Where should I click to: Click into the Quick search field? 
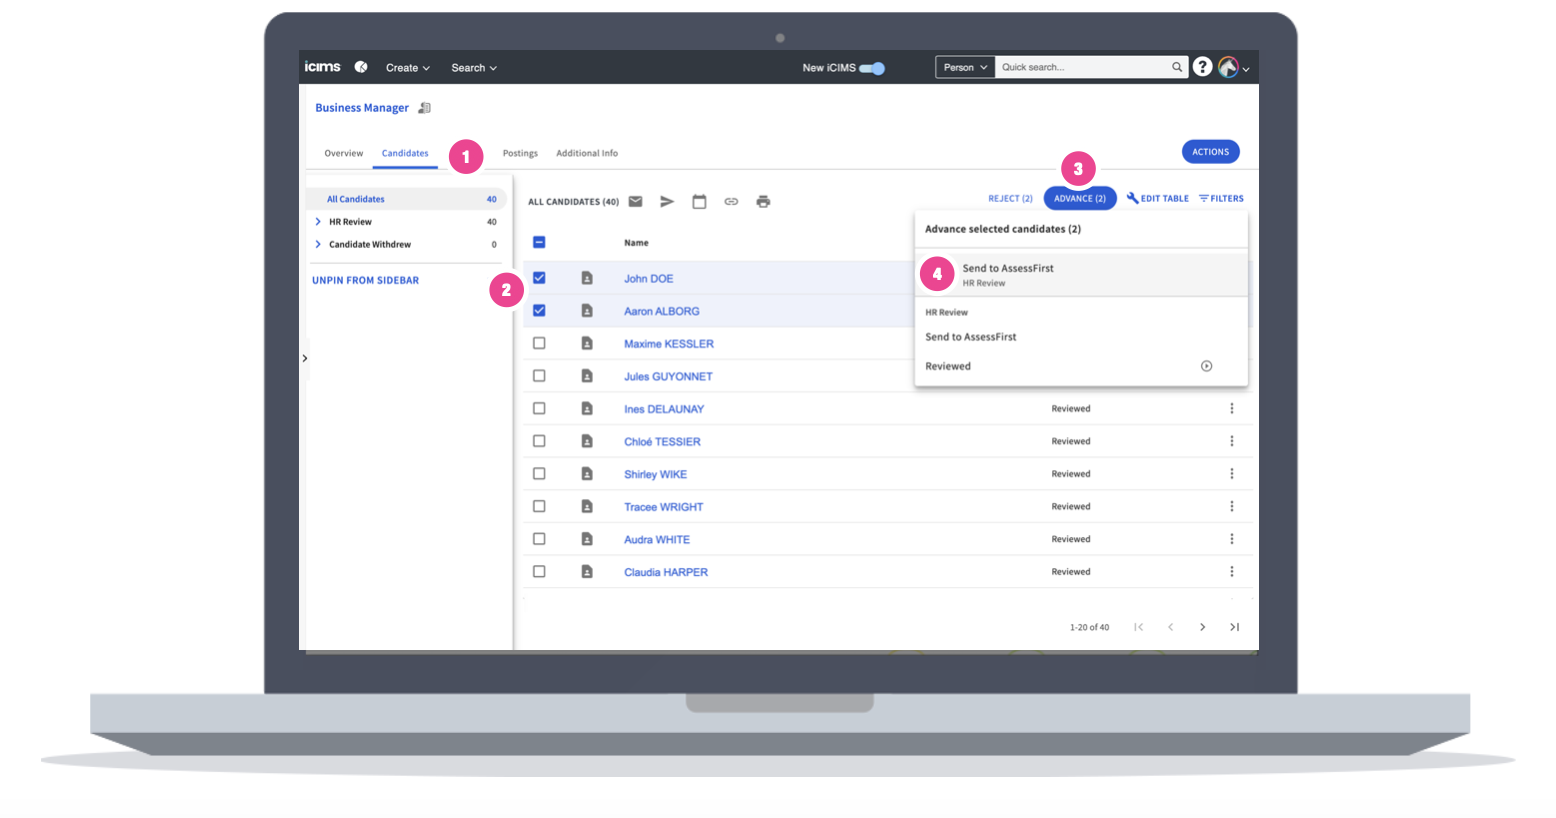tap(1084, 67)
